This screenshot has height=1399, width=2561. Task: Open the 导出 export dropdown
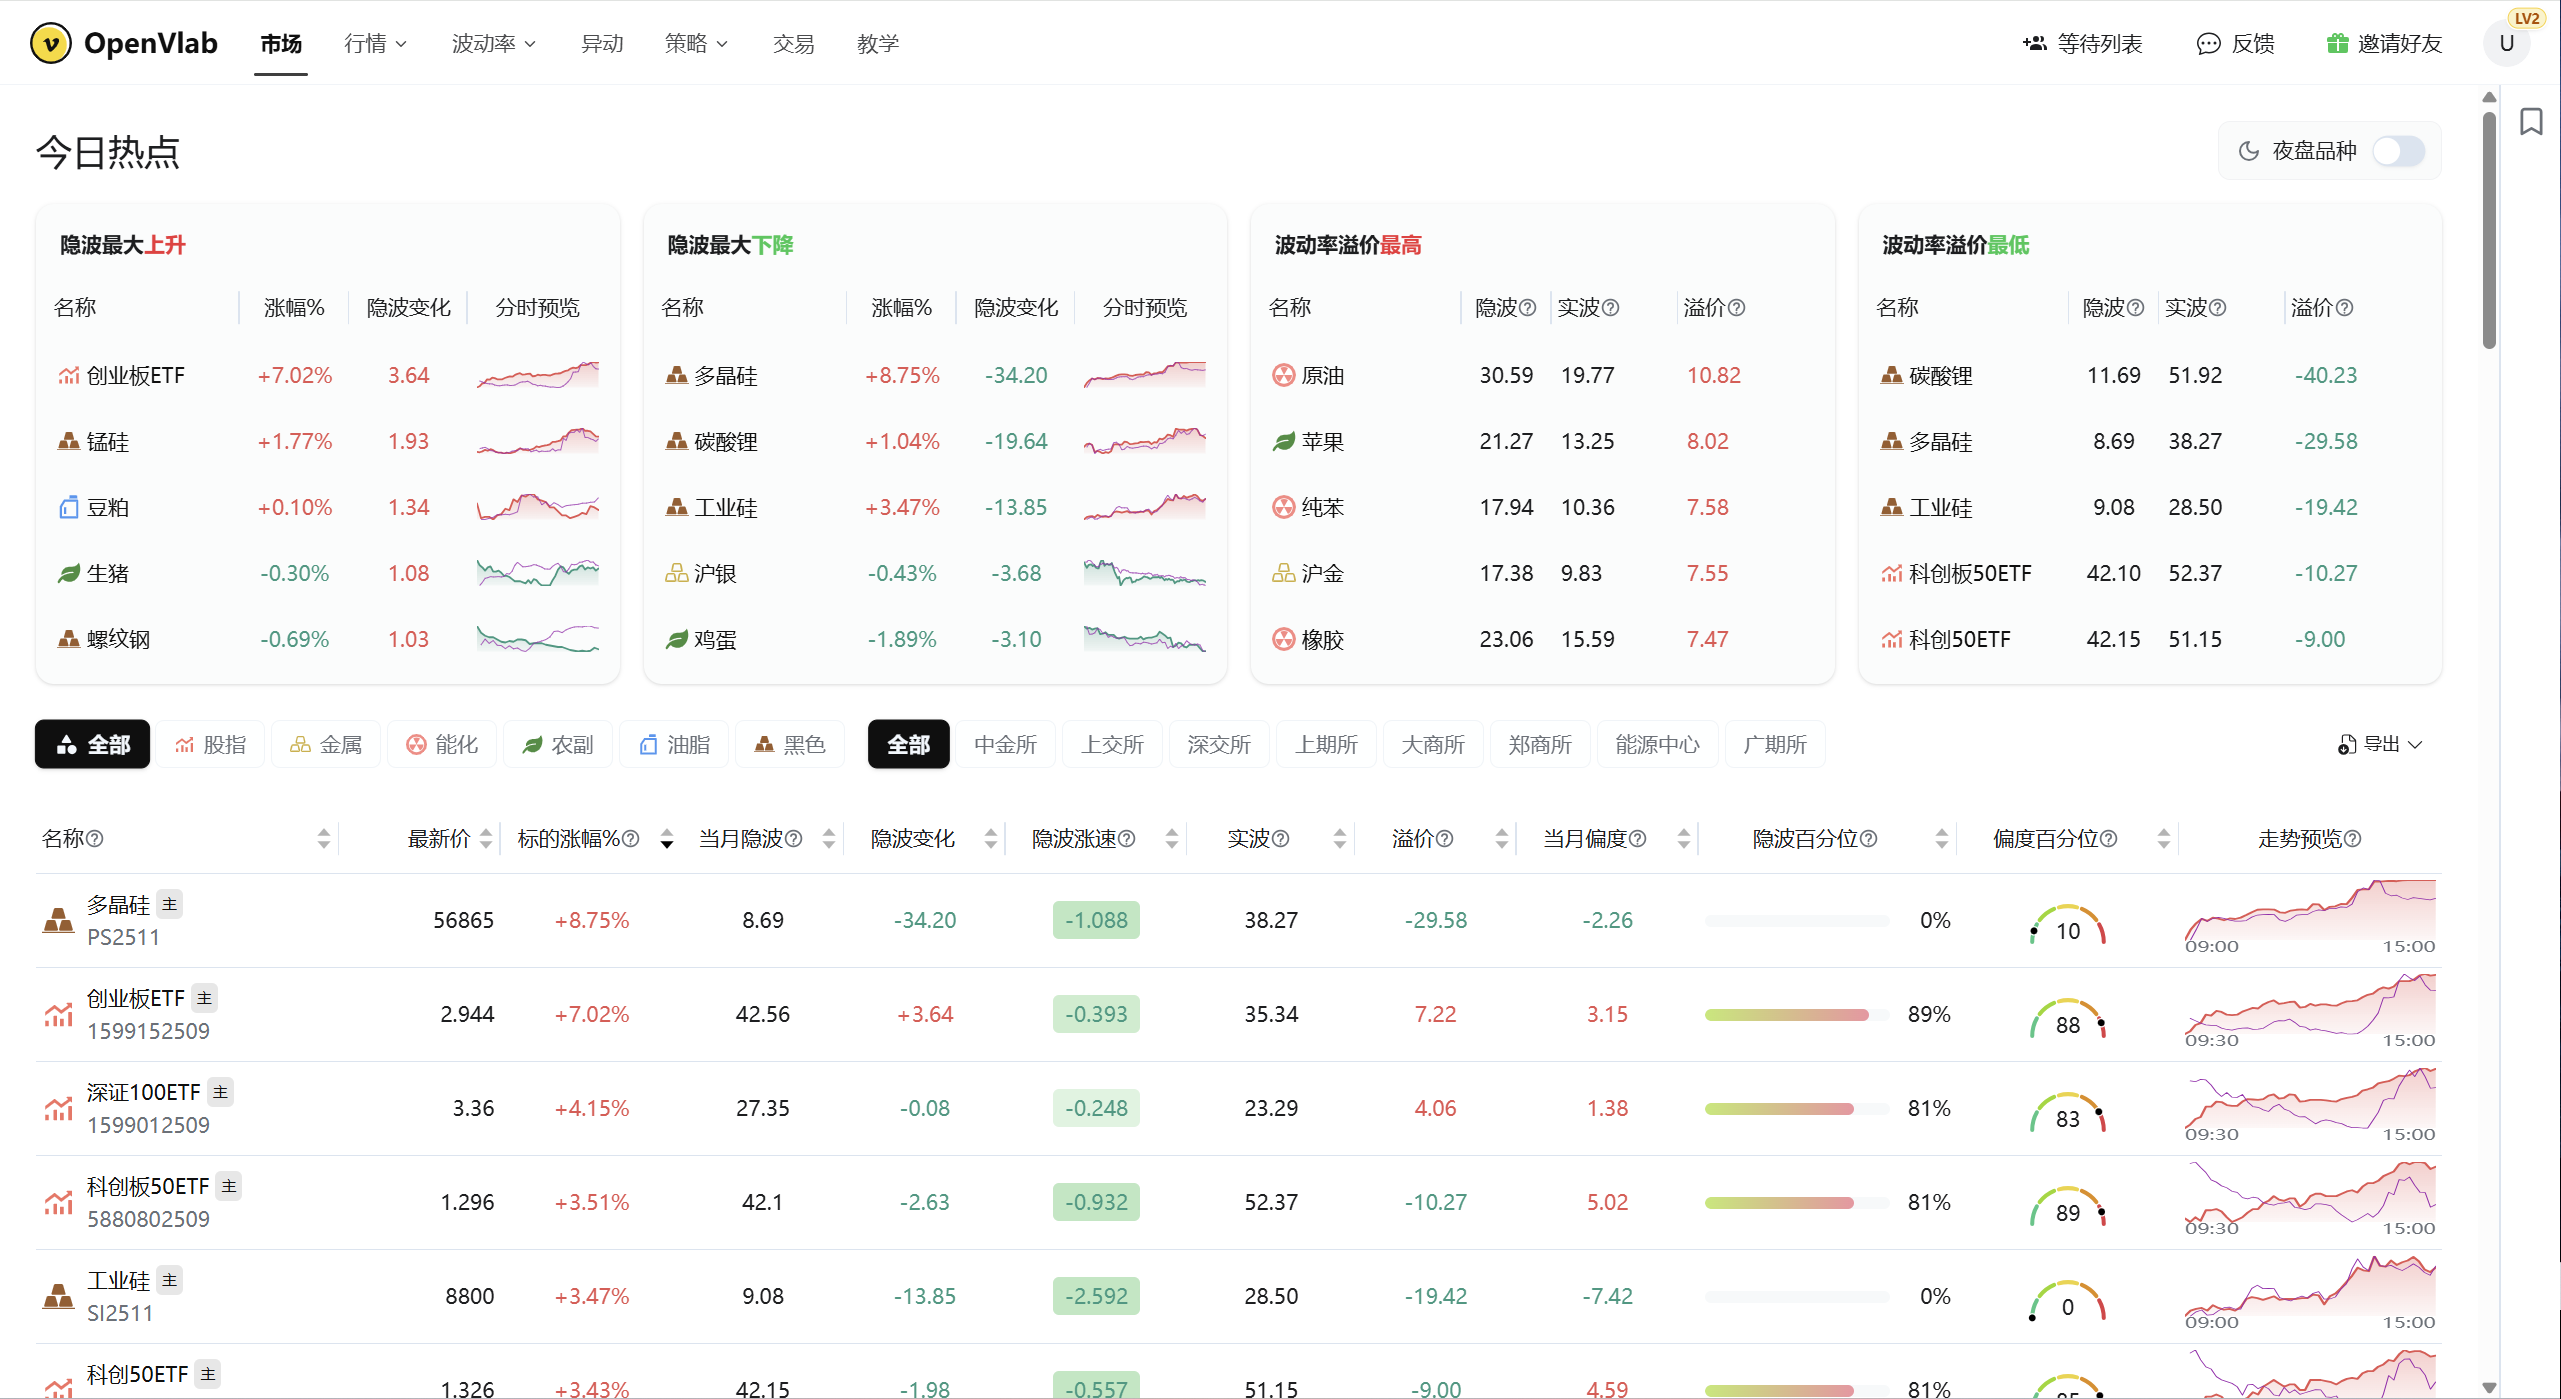2379,744
